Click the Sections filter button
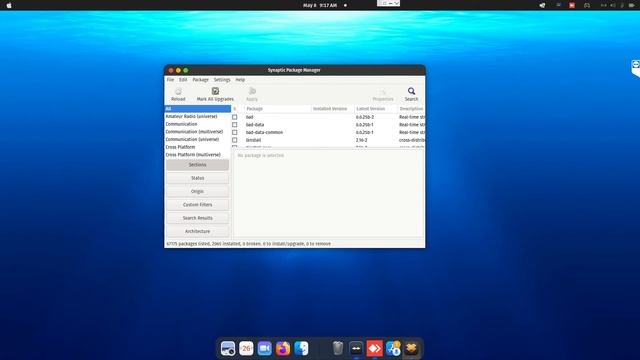640x360 pixels. [x=198, y=165]
